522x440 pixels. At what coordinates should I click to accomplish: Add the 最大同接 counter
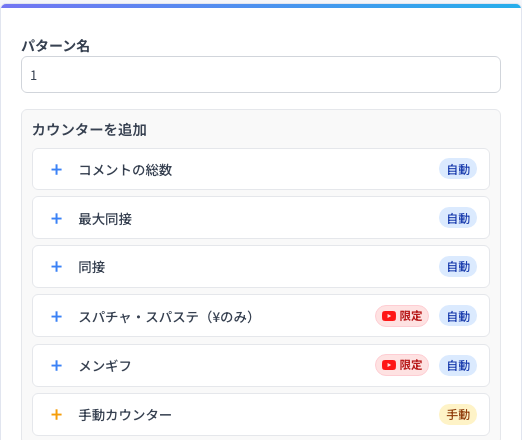coord(261,218)
